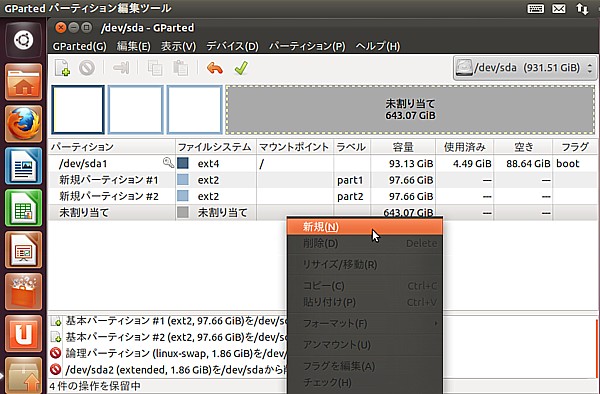Choose 新規(N) in the context menu
This screenshot has width=600, height=394.
(365, 227)
